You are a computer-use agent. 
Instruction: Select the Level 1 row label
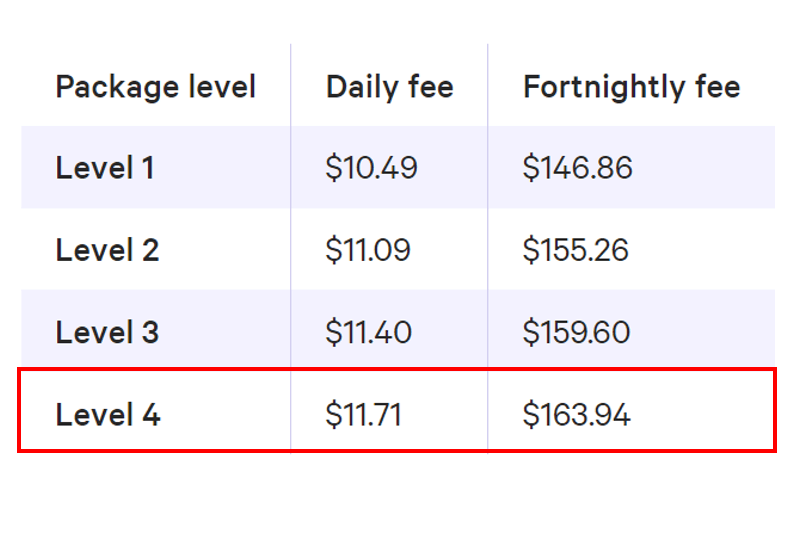[x=105, y=168]
